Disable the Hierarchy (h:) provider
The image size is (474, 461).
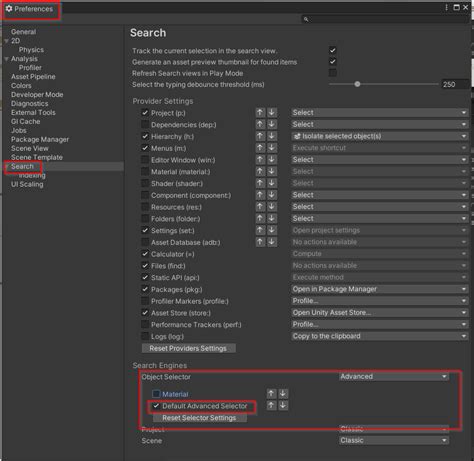(145, 136)
